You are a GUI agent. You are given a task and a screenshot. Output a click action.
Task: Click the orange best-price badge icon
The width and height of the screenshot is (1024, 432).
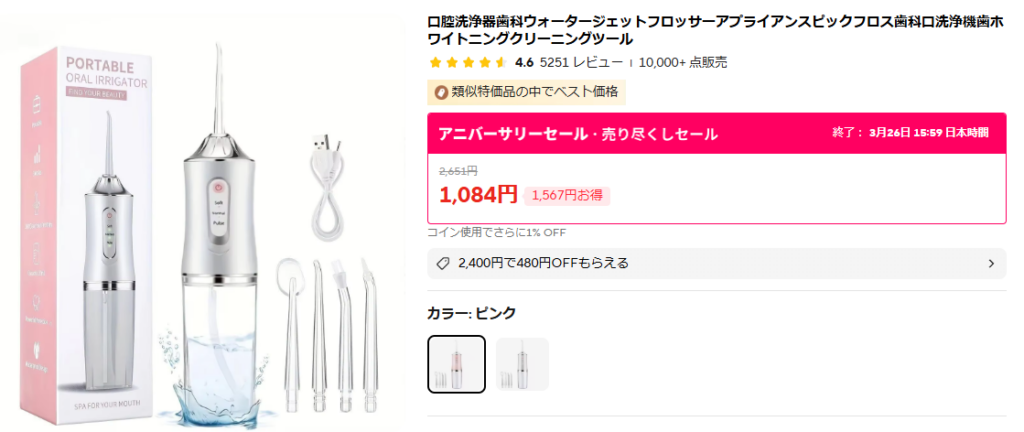click(440, 93)
